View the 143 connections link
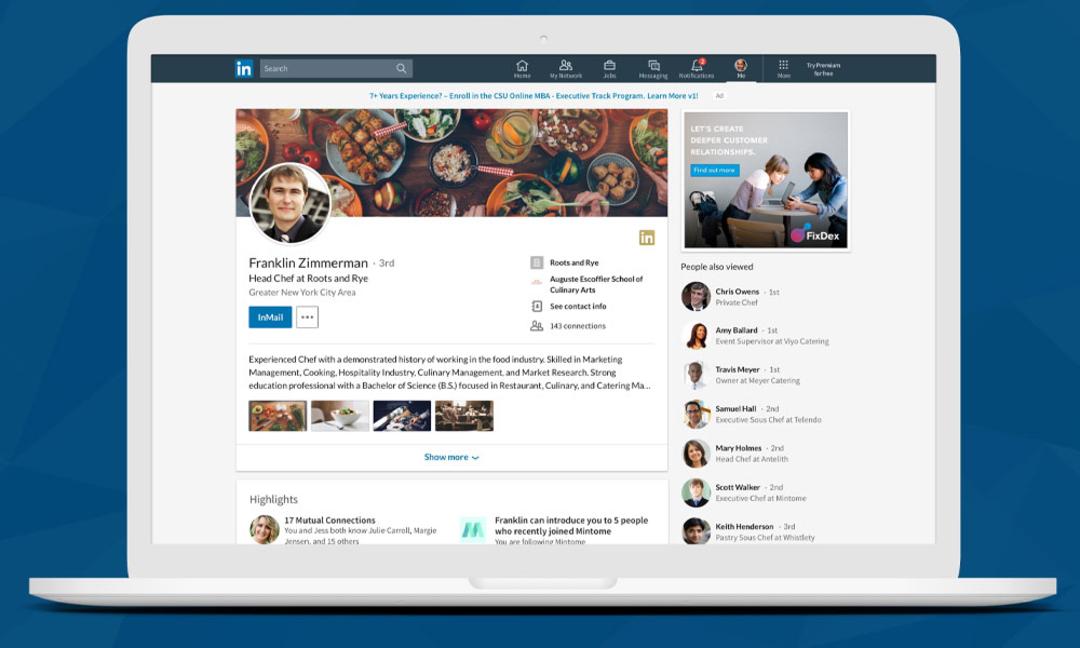This screenshot has width=1080, height=648. [577, 326]
